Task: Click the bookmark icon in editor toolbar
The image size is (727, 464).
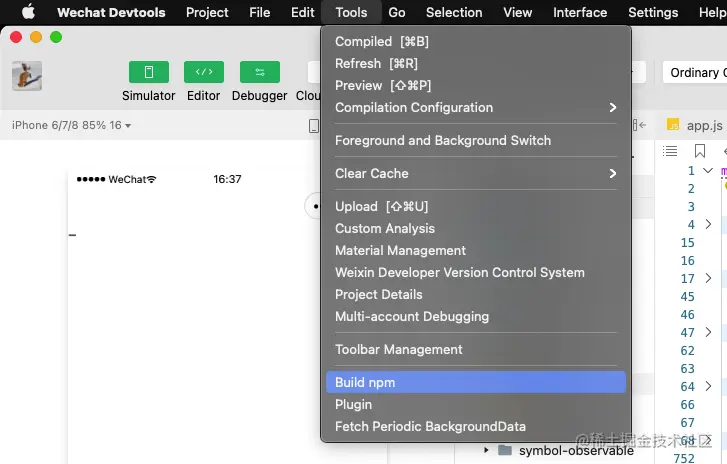Action: point(700,151)
